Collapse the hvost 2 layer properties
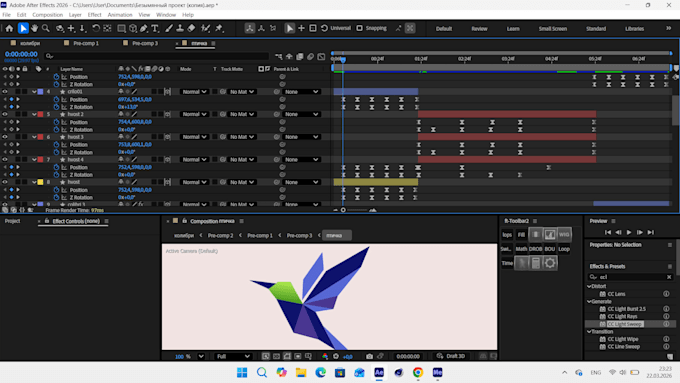Screen dimensions: 680x383 point(34,114)
